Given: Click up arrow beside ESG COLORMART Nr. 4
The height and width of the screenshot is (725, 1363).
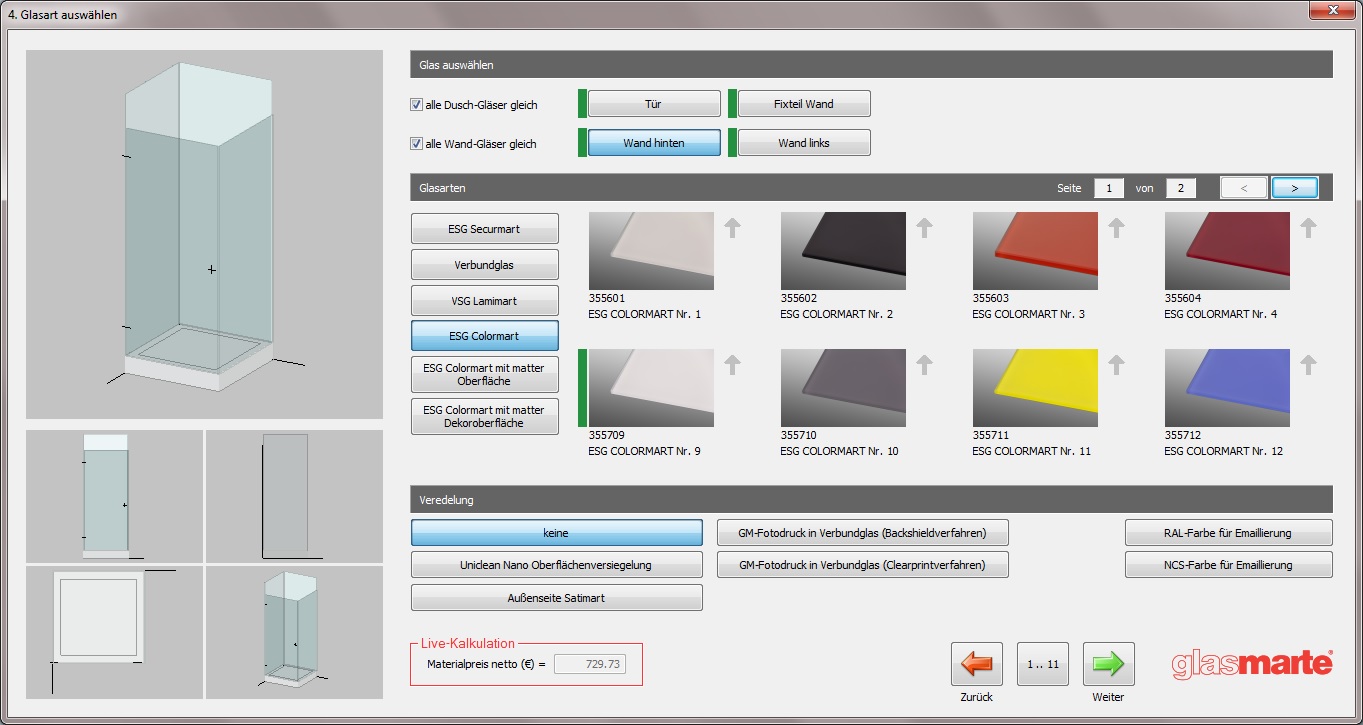Looking at the screenshot, I should (1309, 228).
